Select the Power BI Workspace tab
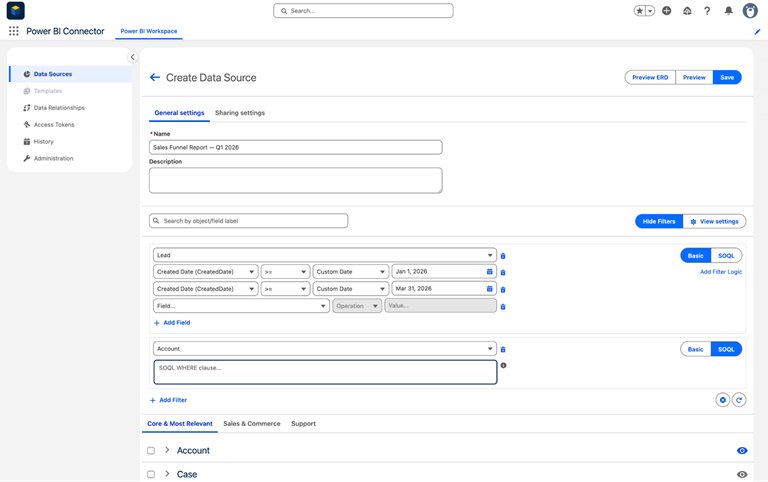Viewport: 768px width, 482px height. pos(149,31)
